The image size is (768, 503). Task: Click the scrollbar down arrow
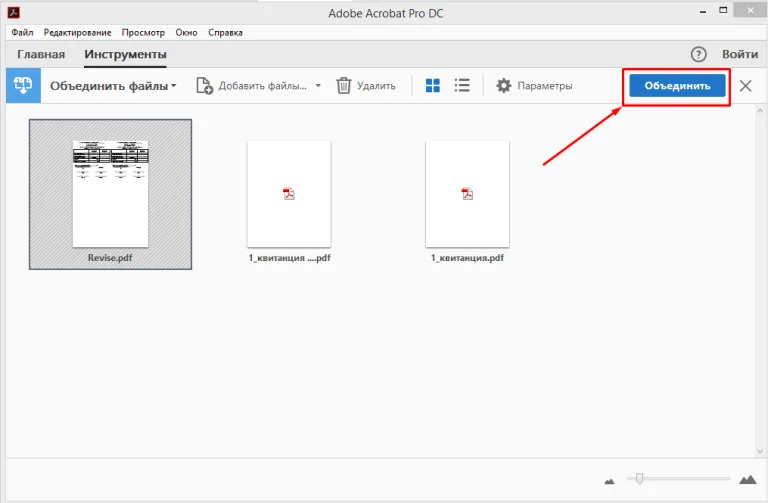click(x=760, y=452)
